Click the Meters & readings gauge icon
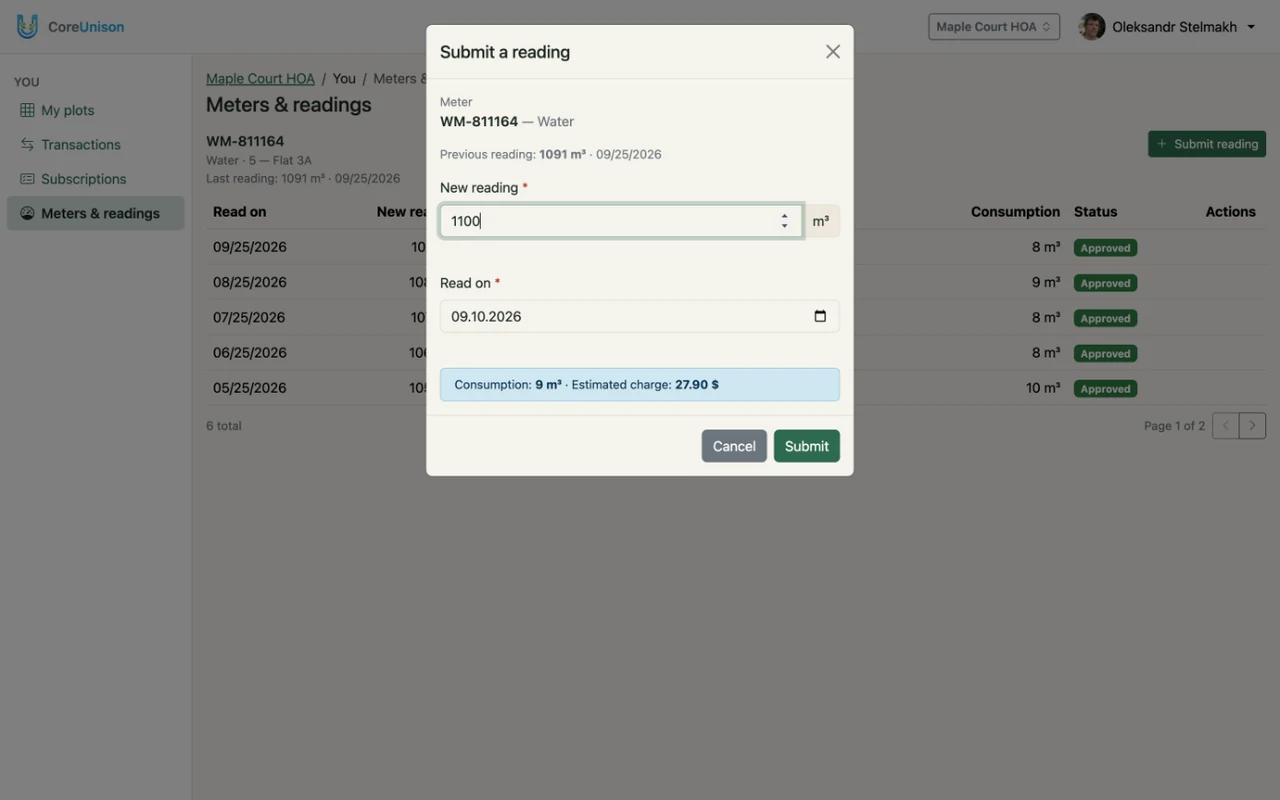This screenshot has height=800, width=1280. click(27, 213)
